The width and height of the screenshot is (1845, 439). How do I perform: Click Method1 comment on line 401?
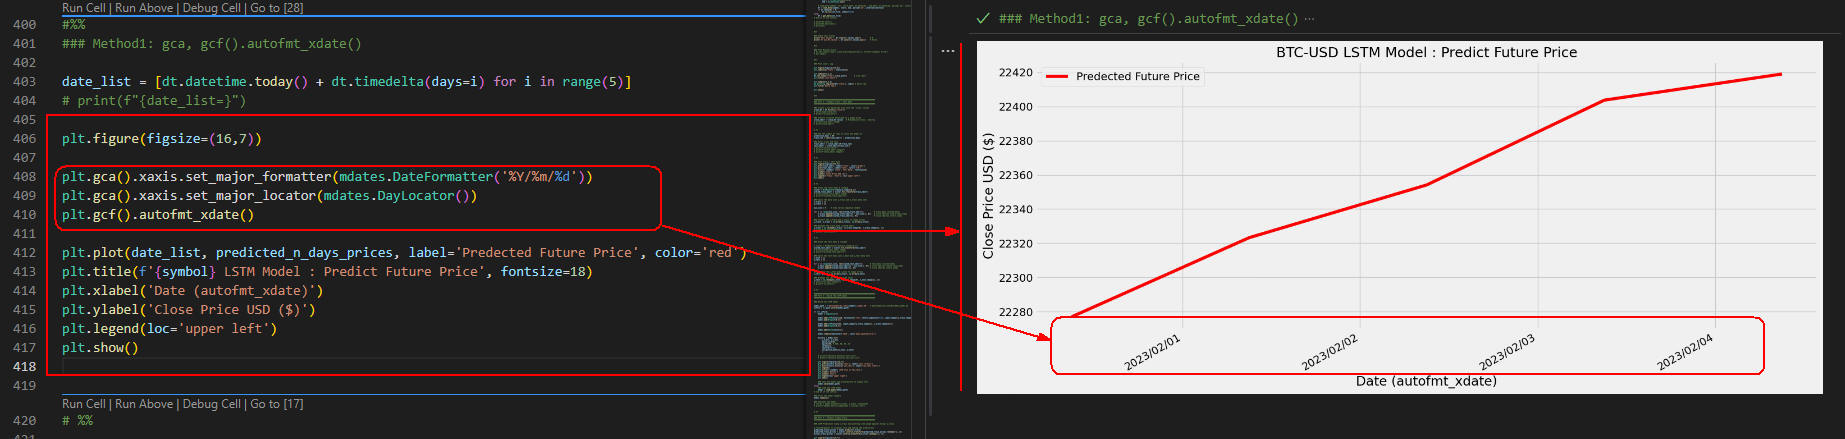pyautogui.click(x=212, y=44)
